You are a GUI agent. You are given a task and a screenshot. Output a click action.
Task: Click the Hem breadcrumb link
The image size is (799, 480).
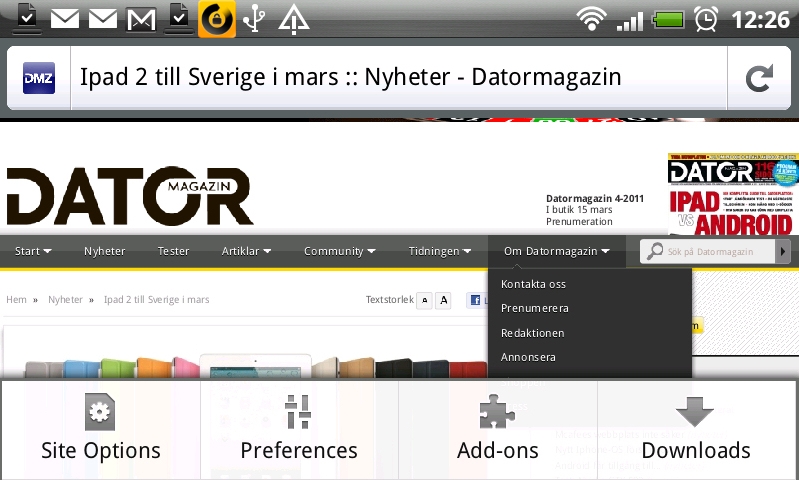pyautogui.click(x=16, y=300)
